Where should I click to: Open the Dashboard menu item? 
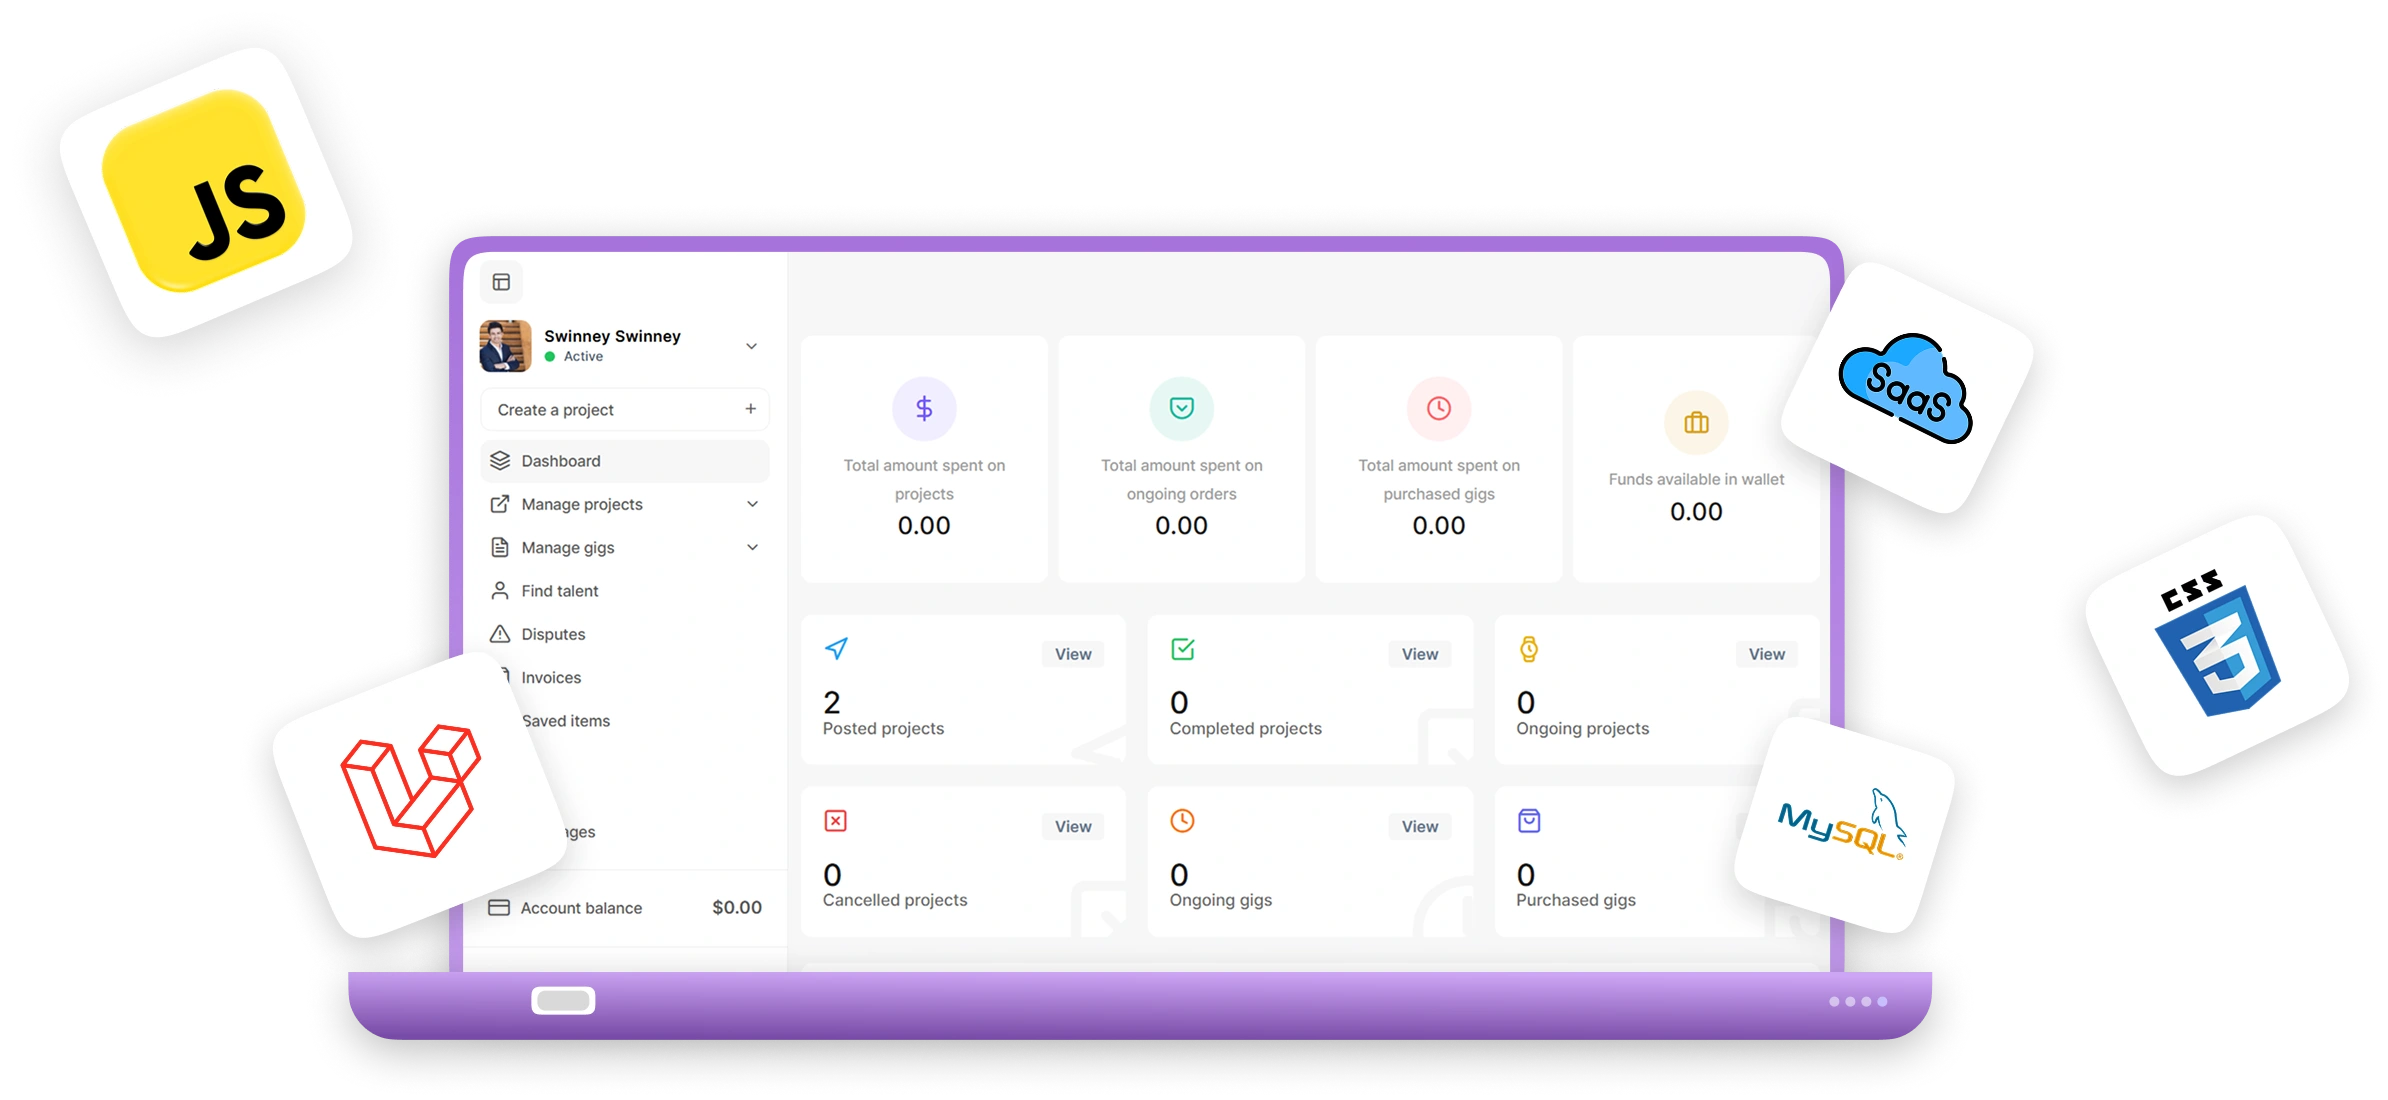coord(625,461)
